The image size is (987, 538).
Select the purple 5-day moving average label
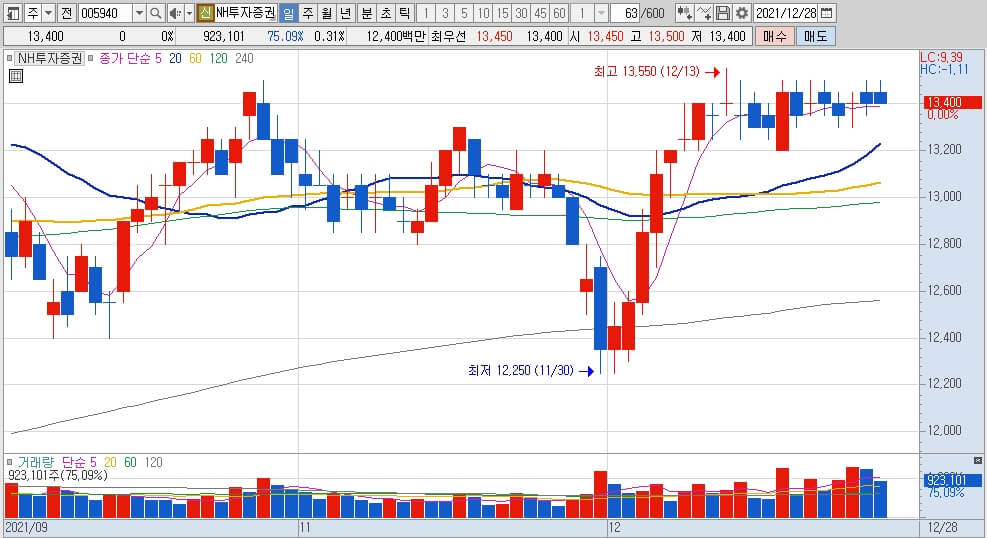click(x=158, y=59)
